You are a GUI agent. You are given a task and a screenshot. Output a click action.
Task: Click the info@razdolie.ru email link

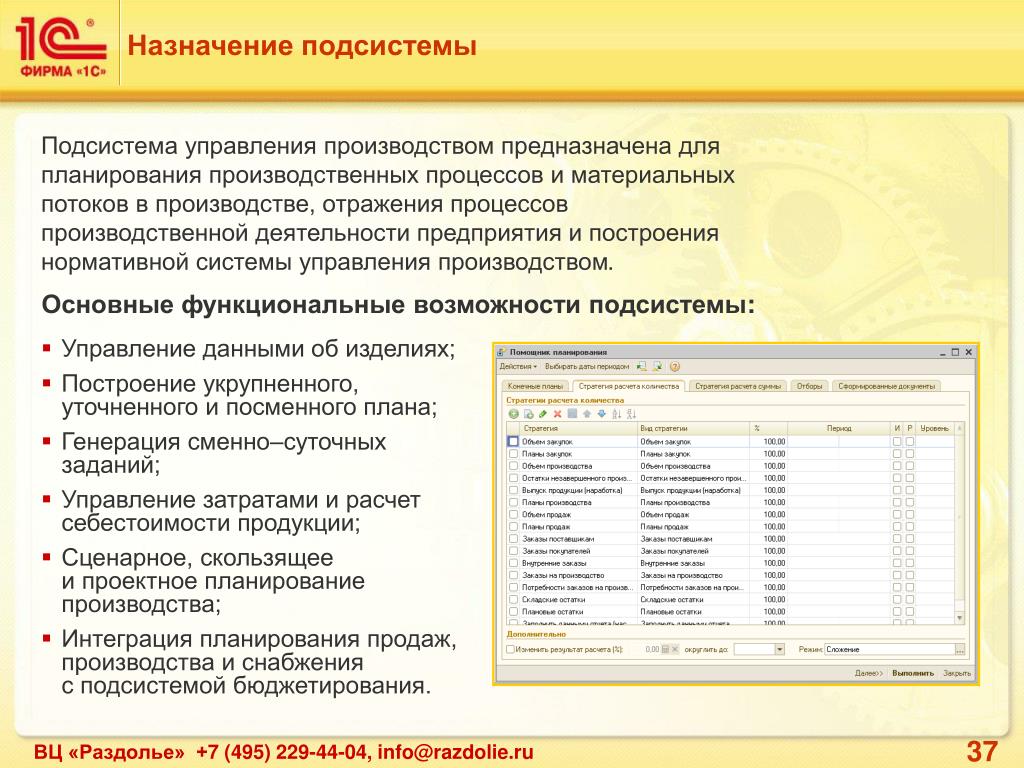coord(455,752)
